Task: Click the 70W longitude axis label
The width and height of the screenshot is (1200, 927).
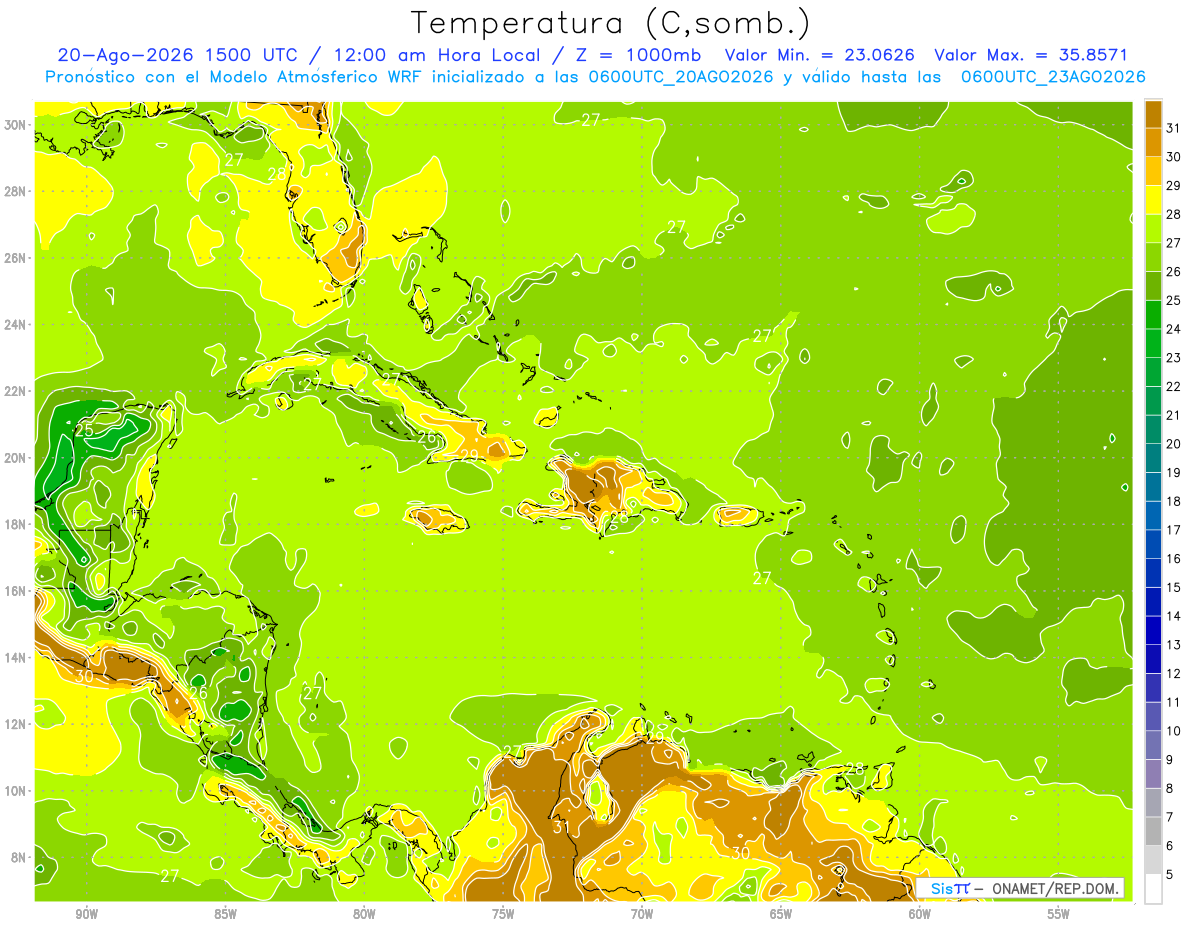Action: (642, 914)
